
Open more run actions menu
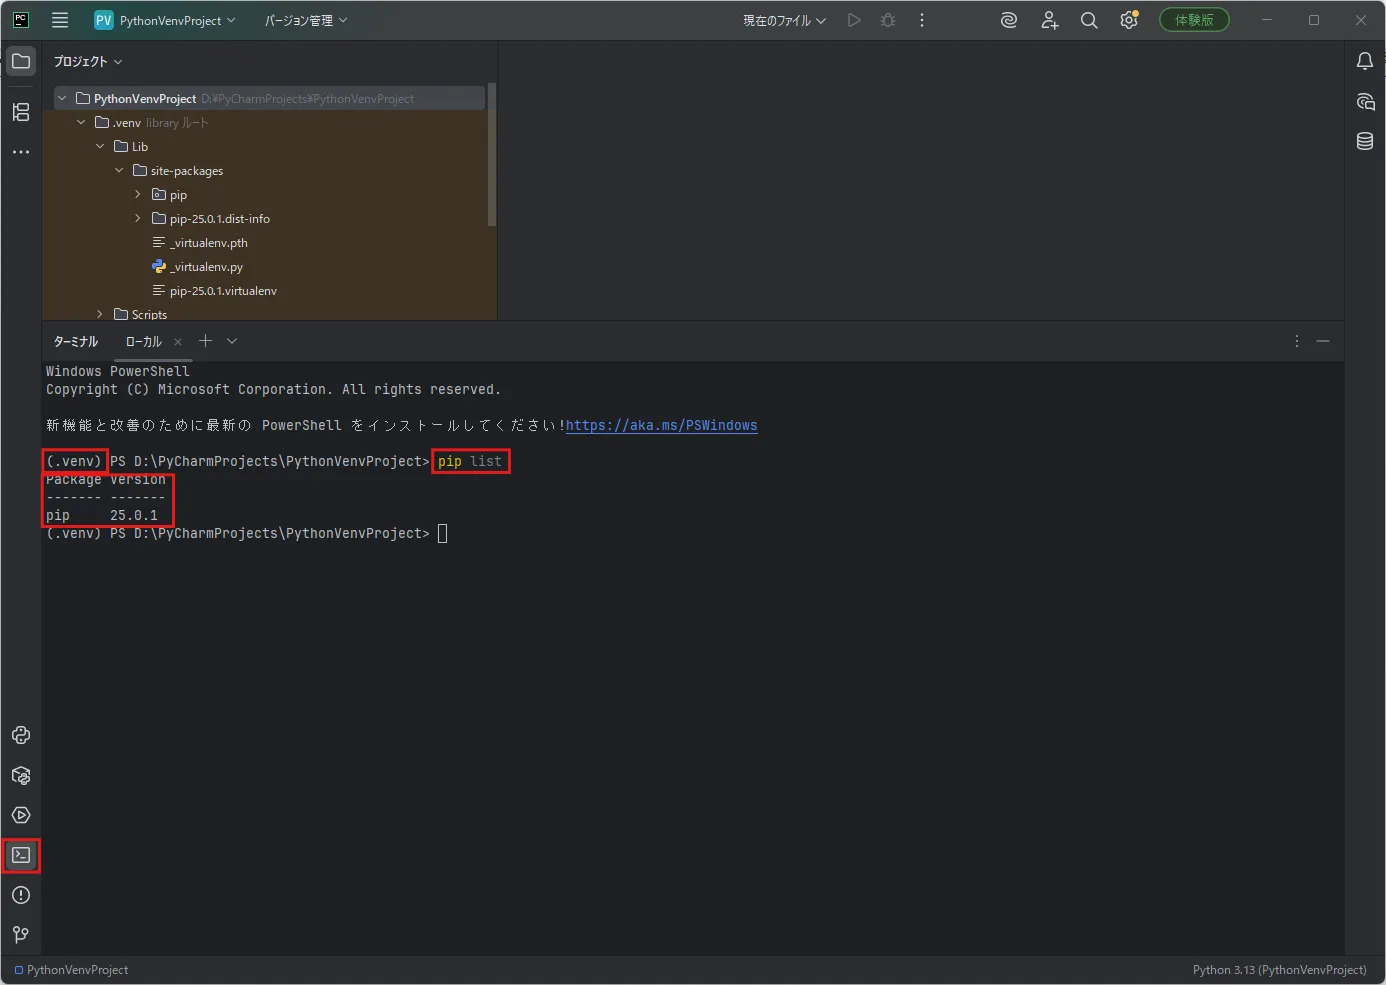[922, 20]
